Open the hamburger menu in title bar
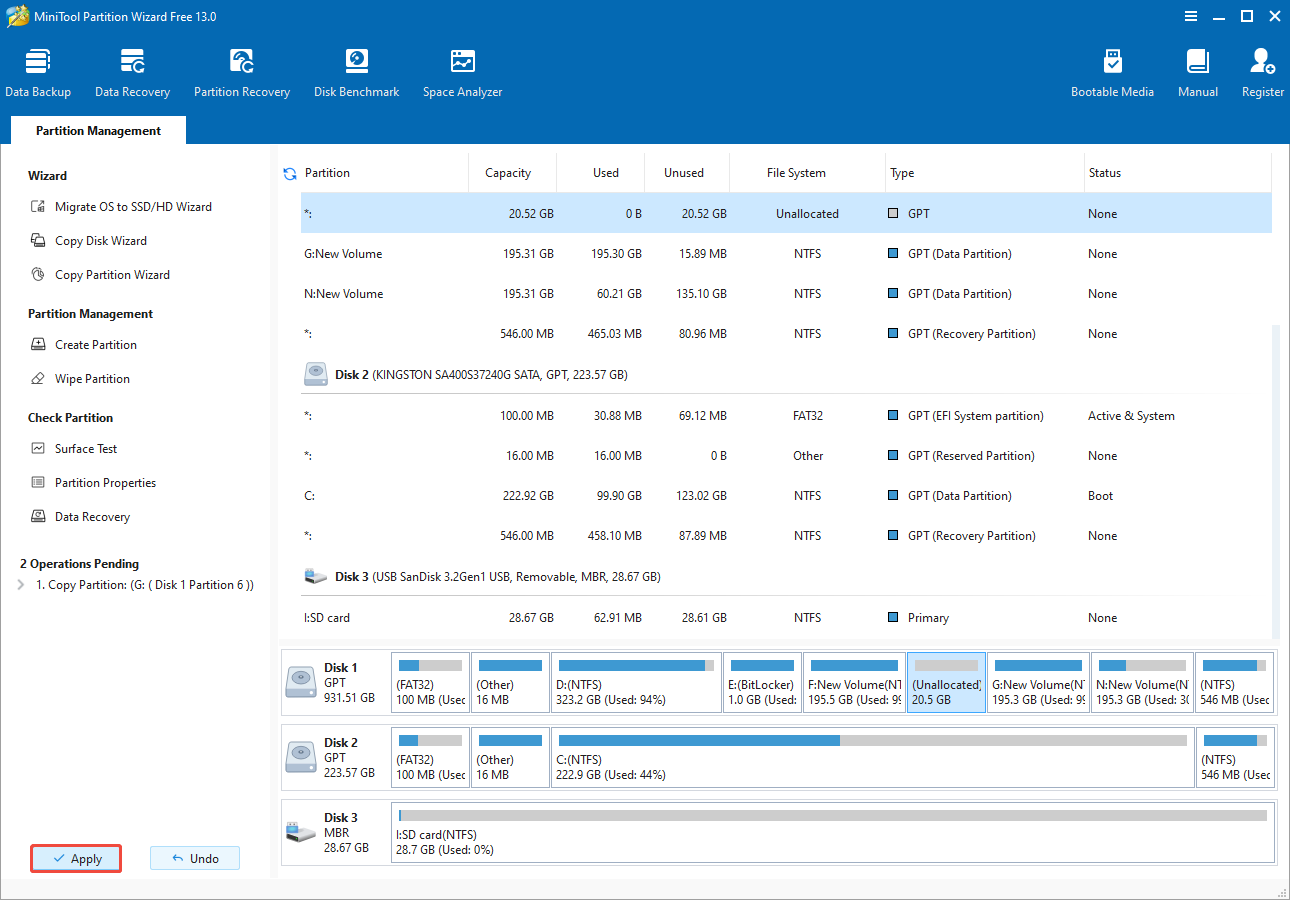This screenshot has width=1290, height=900. 1191,16
